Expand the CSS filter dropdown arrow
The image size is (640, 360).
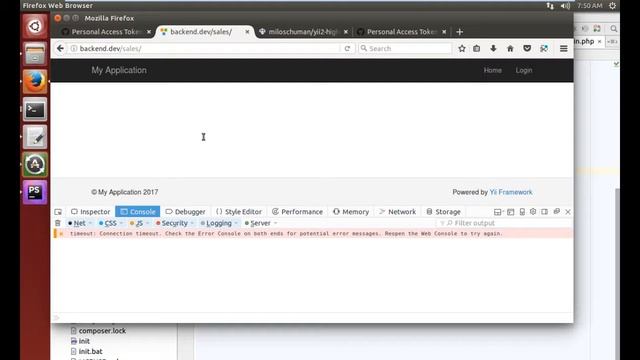pyautogui.click(x=121, y=223)
